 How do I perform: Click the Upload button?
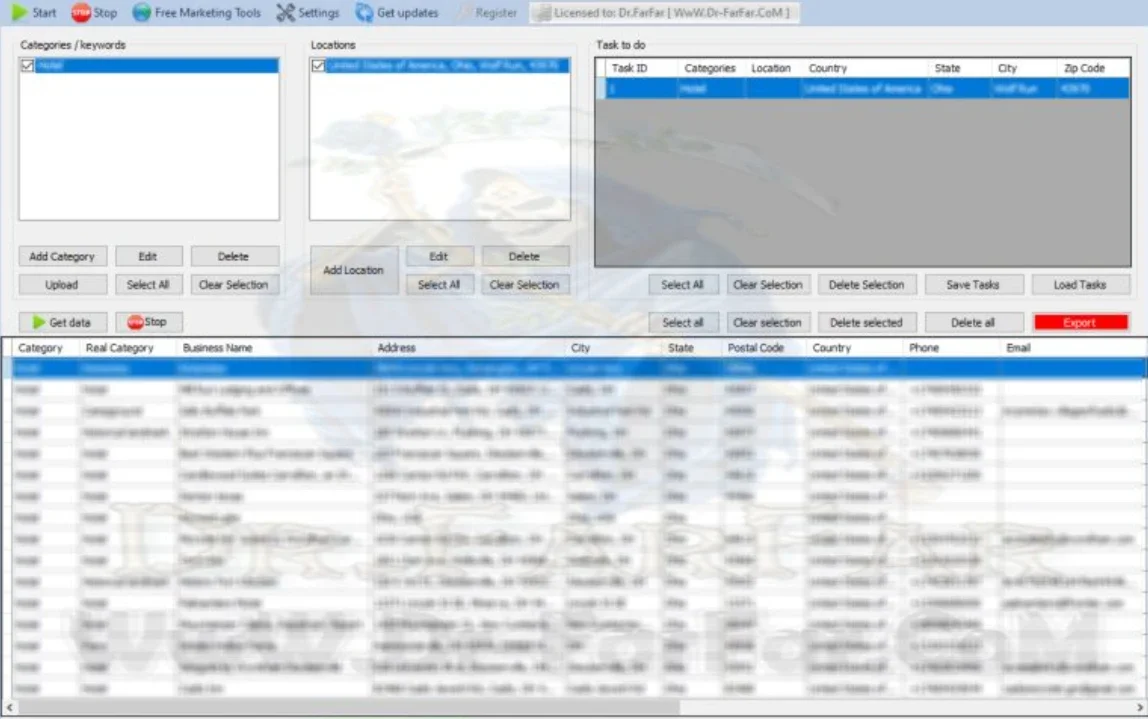62,285
